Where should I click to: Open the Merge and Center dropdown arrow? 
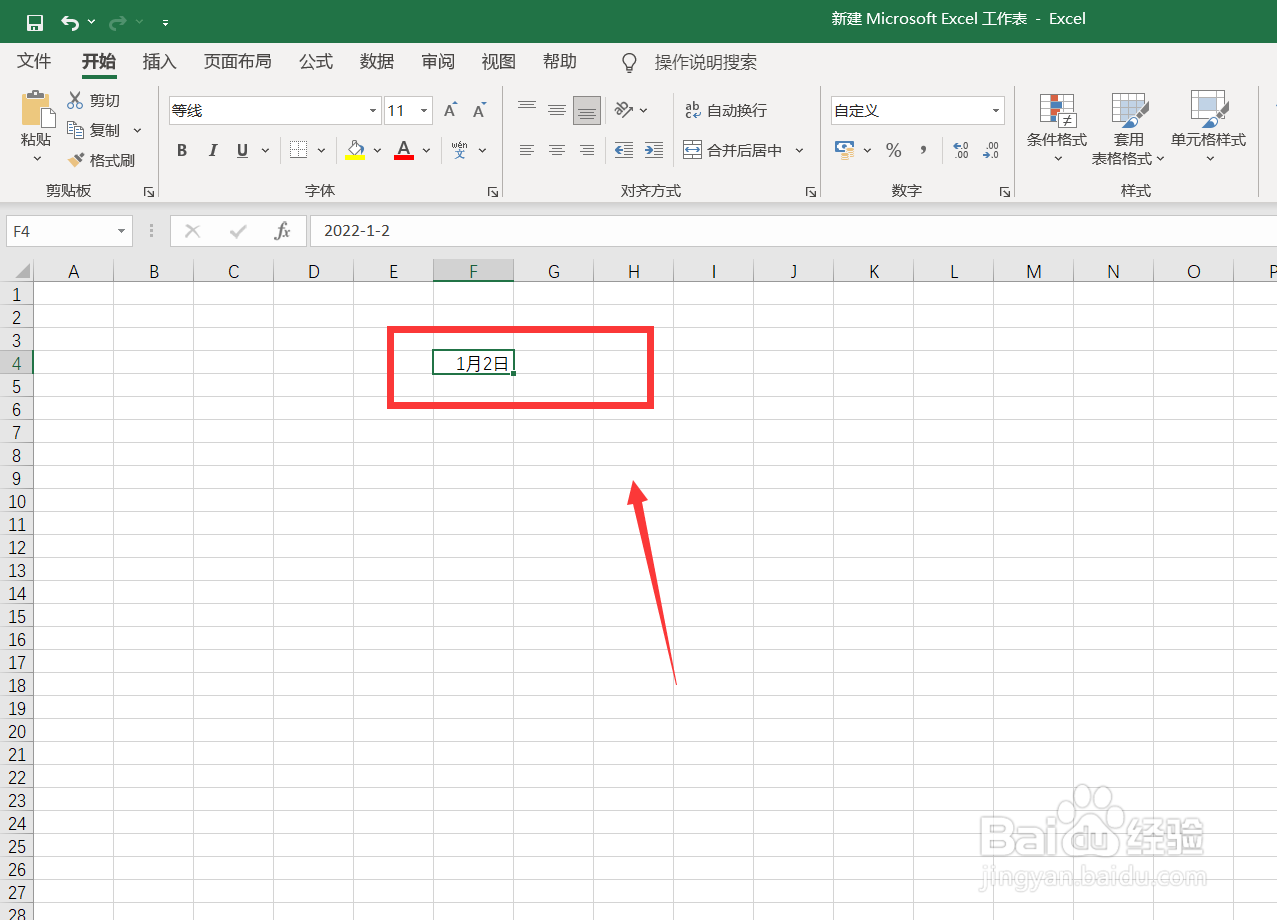[799, 150]
